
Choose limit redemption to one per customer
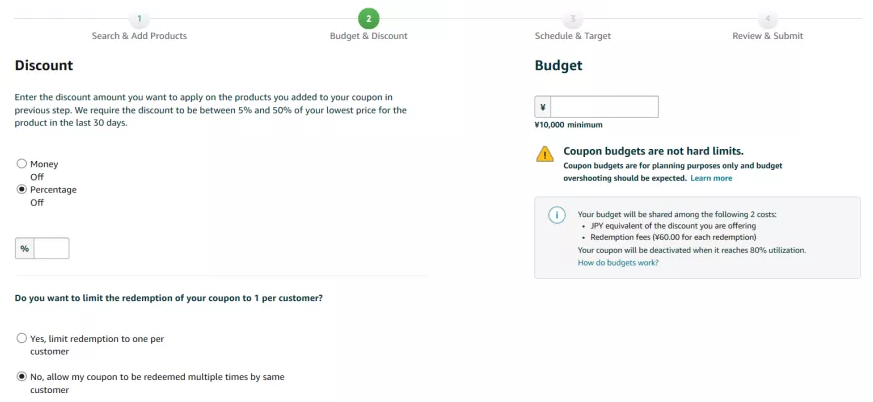22,338
